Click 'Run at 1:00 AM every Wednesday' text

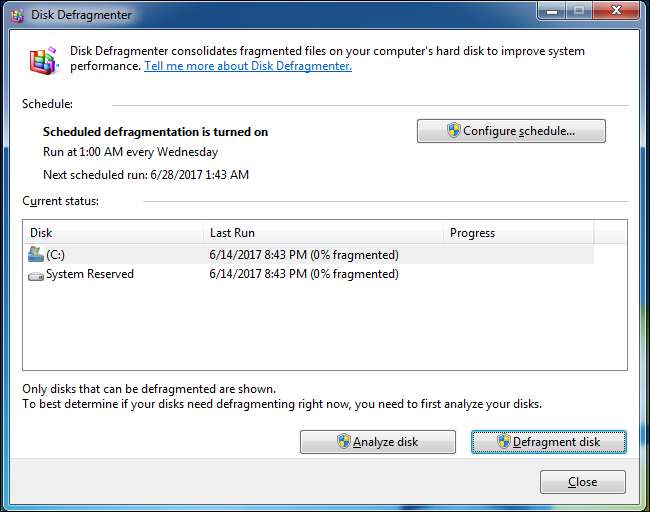130,152
